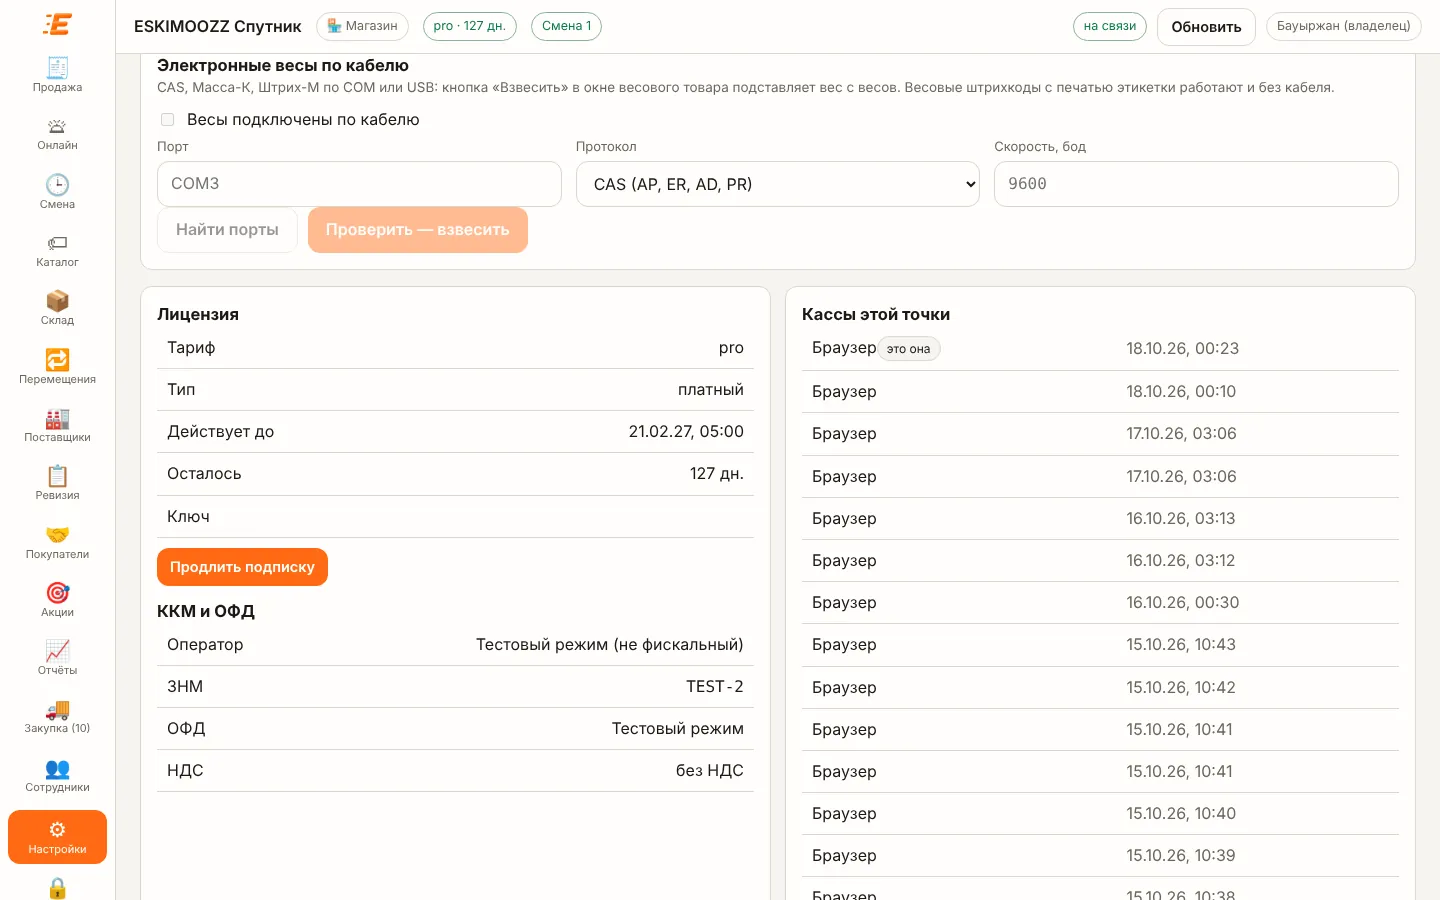Click the Ключ row label

click(x=188, y=516)
